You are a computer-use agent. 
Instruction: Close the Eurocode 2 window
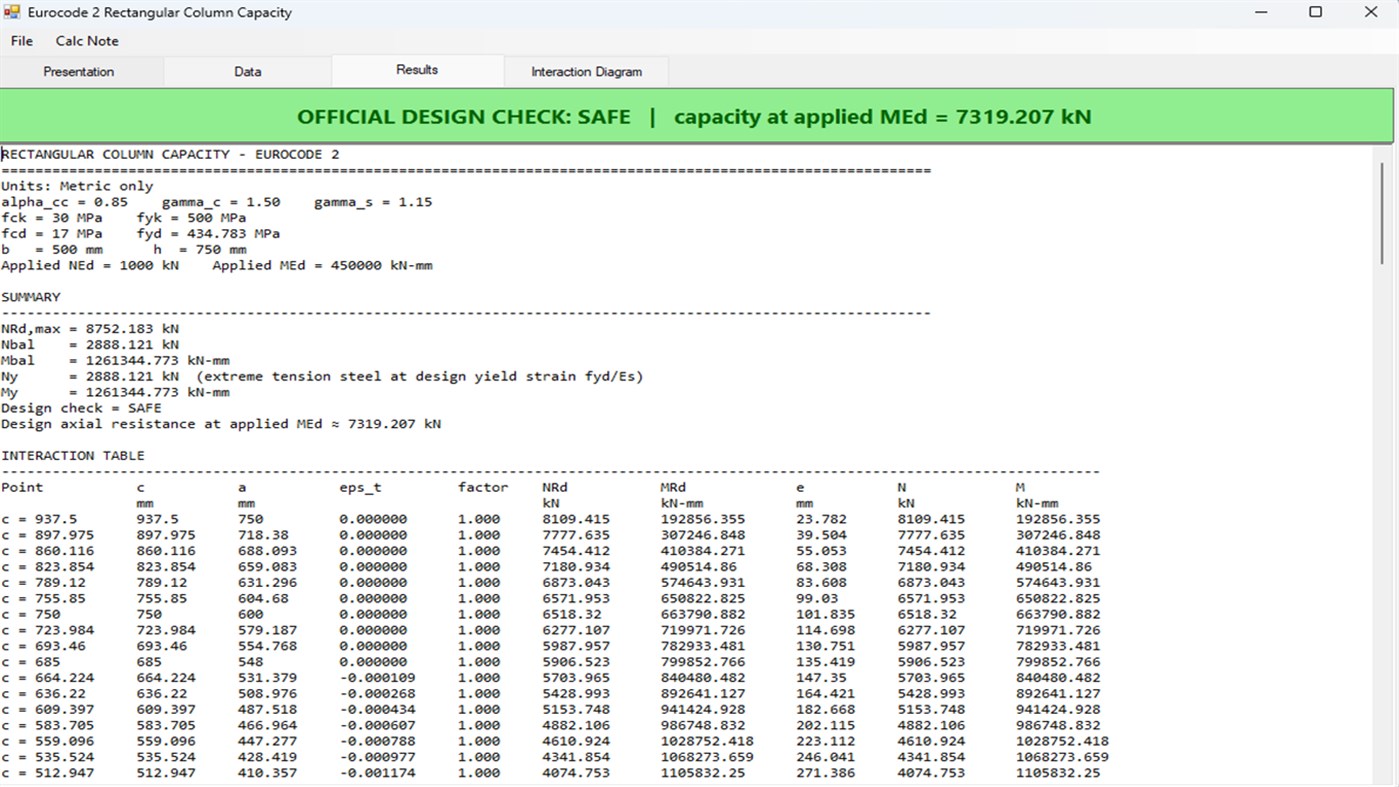[1371, 13]
